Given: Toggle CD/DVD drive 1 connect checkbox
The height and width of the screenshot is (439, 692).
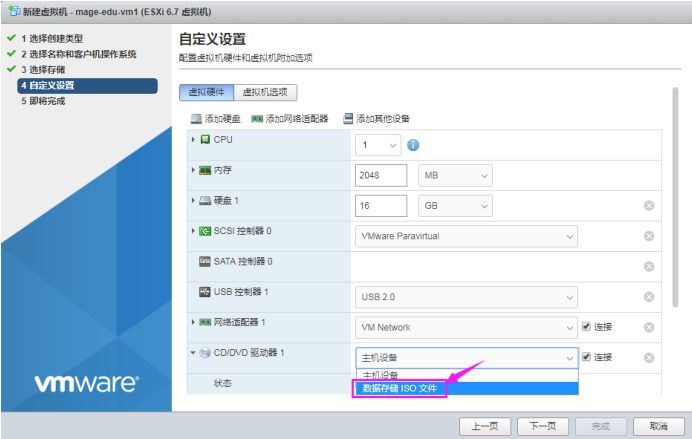Looking at the screenshot, I should coord(586,356).
